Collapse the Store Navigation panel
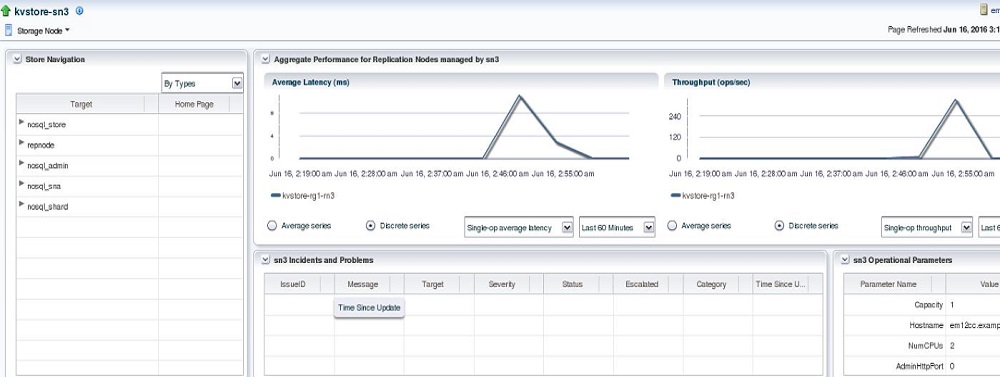1000x377 pixels. [x=16, y=59]
